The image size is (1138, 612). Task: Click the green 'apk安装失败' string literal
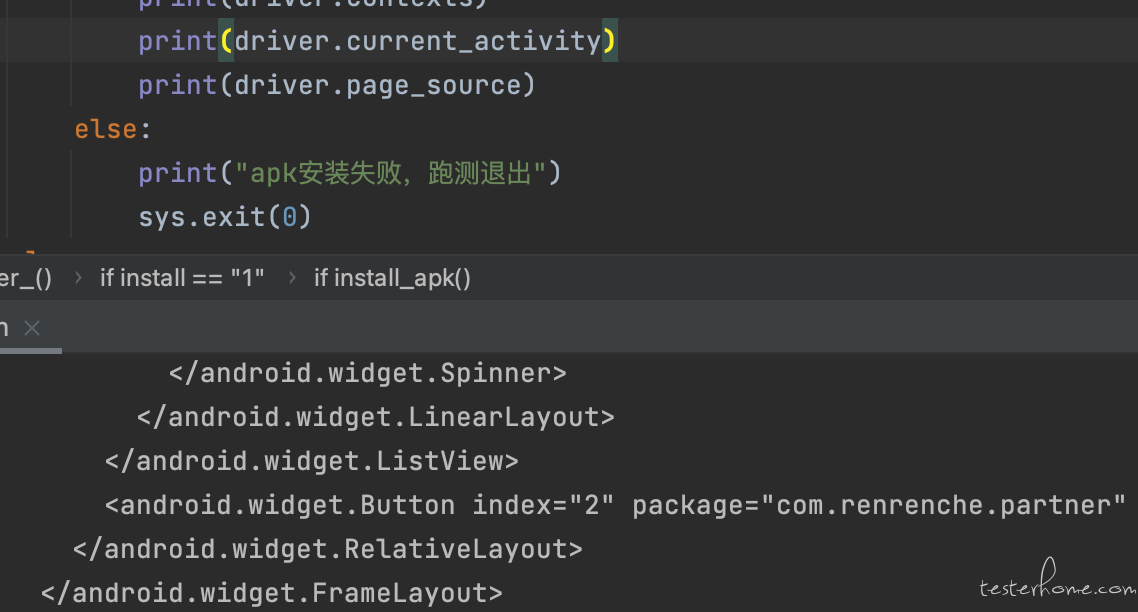[390, 173]
